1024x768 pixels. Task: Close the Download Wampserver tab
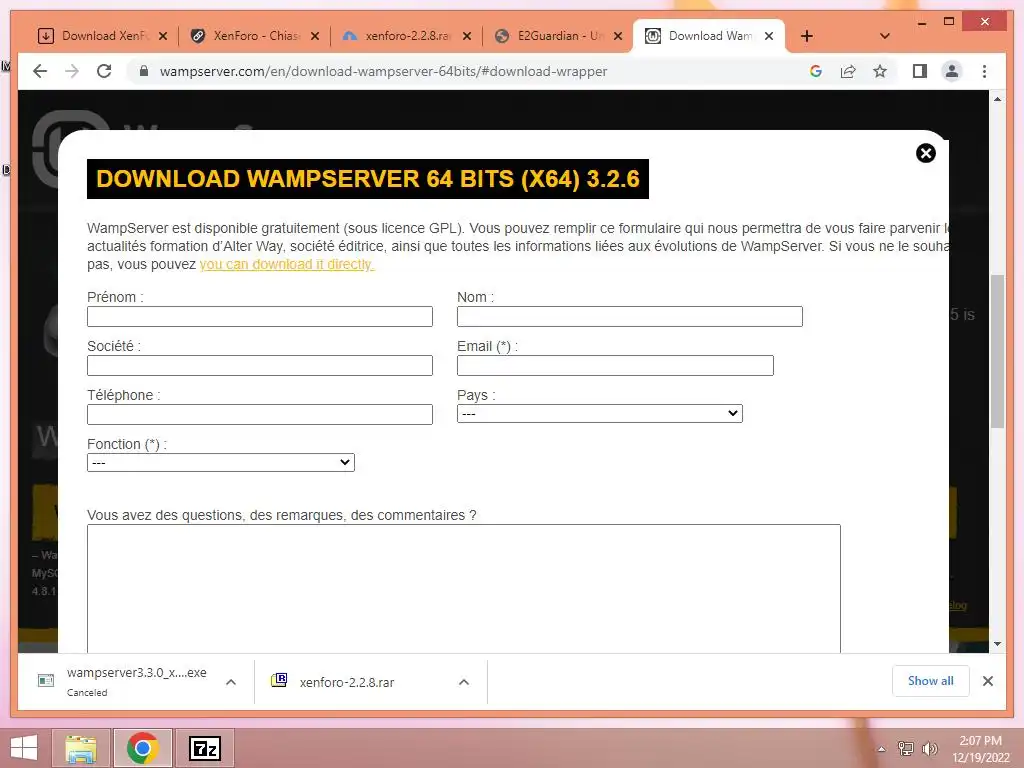(x=769, y=36)
